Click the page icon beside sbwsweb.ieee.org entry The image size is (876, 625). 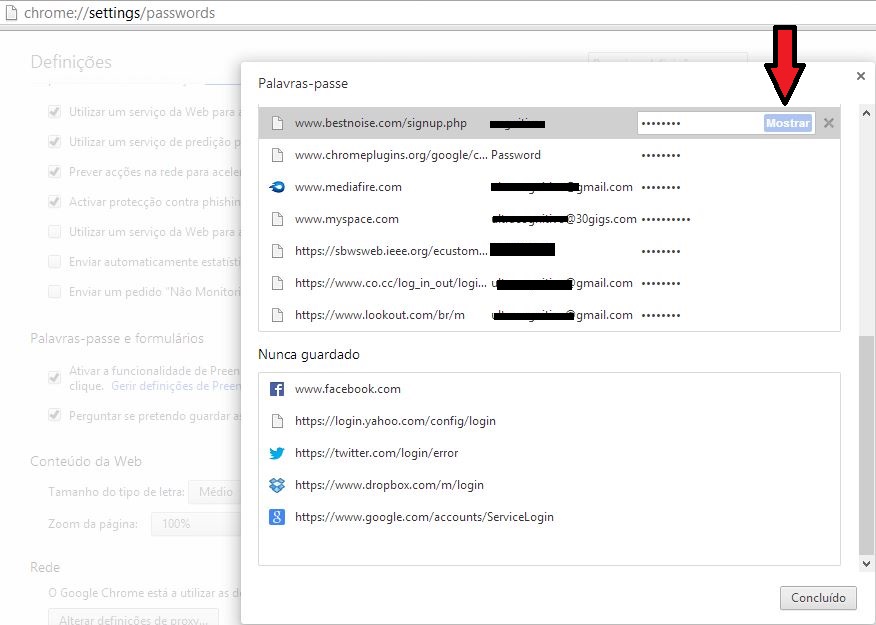[x=277, y=251]
